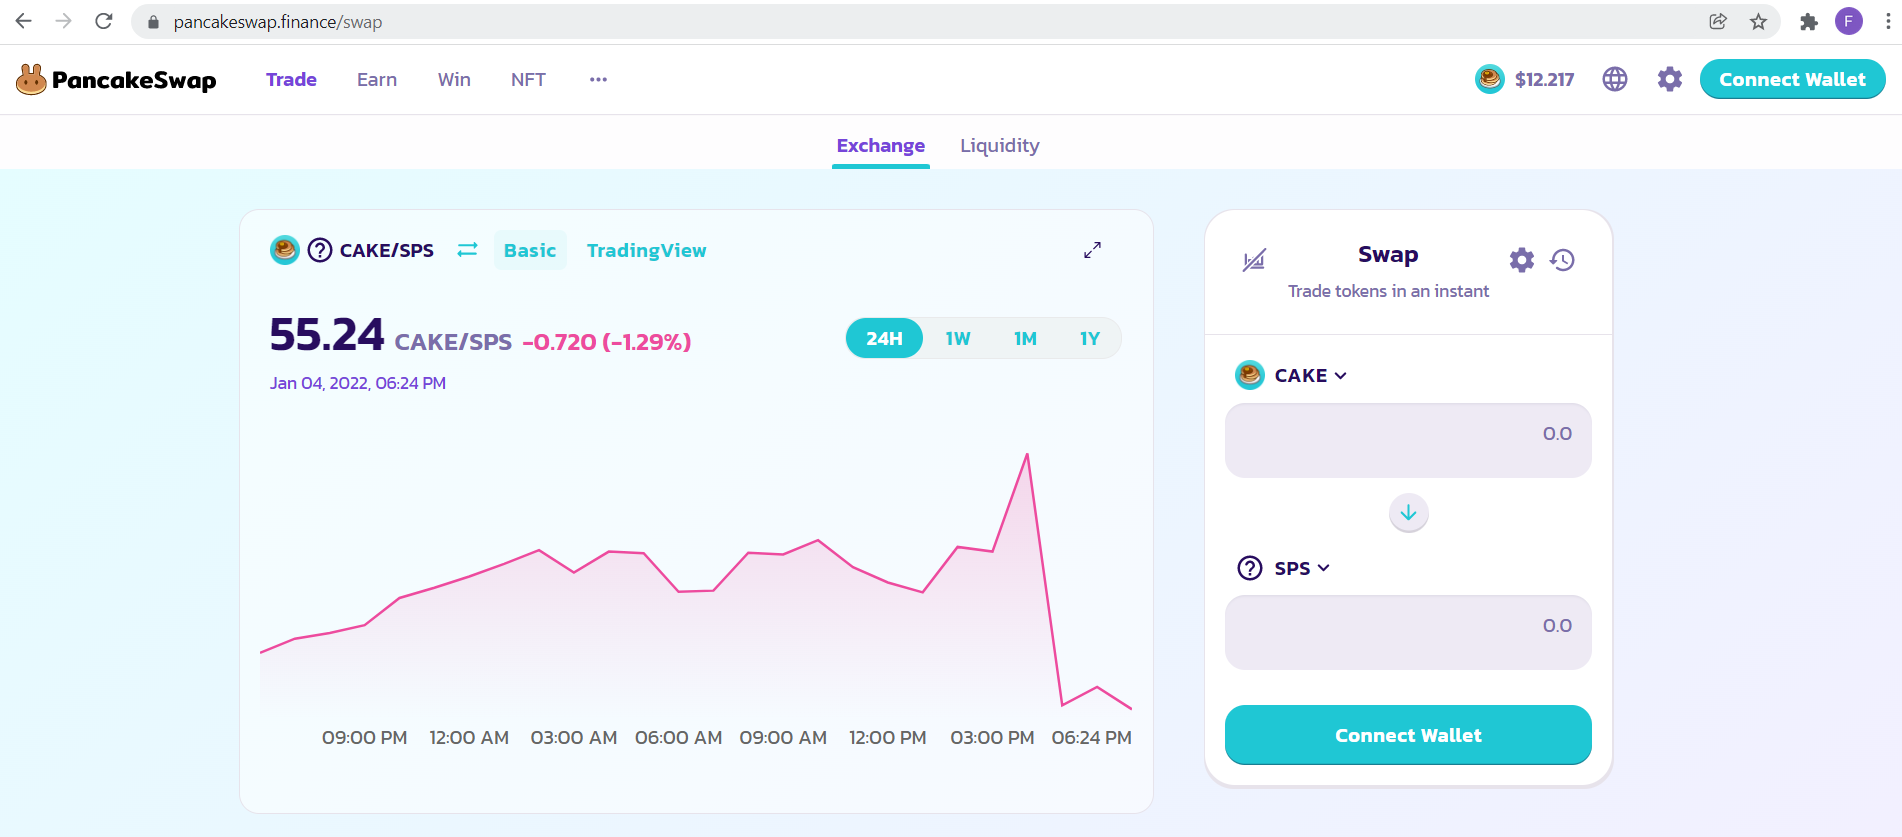Click the Jan 04, 2022 date text
This screenshot has width=1902, height=837.
click(x=358, y=383)
